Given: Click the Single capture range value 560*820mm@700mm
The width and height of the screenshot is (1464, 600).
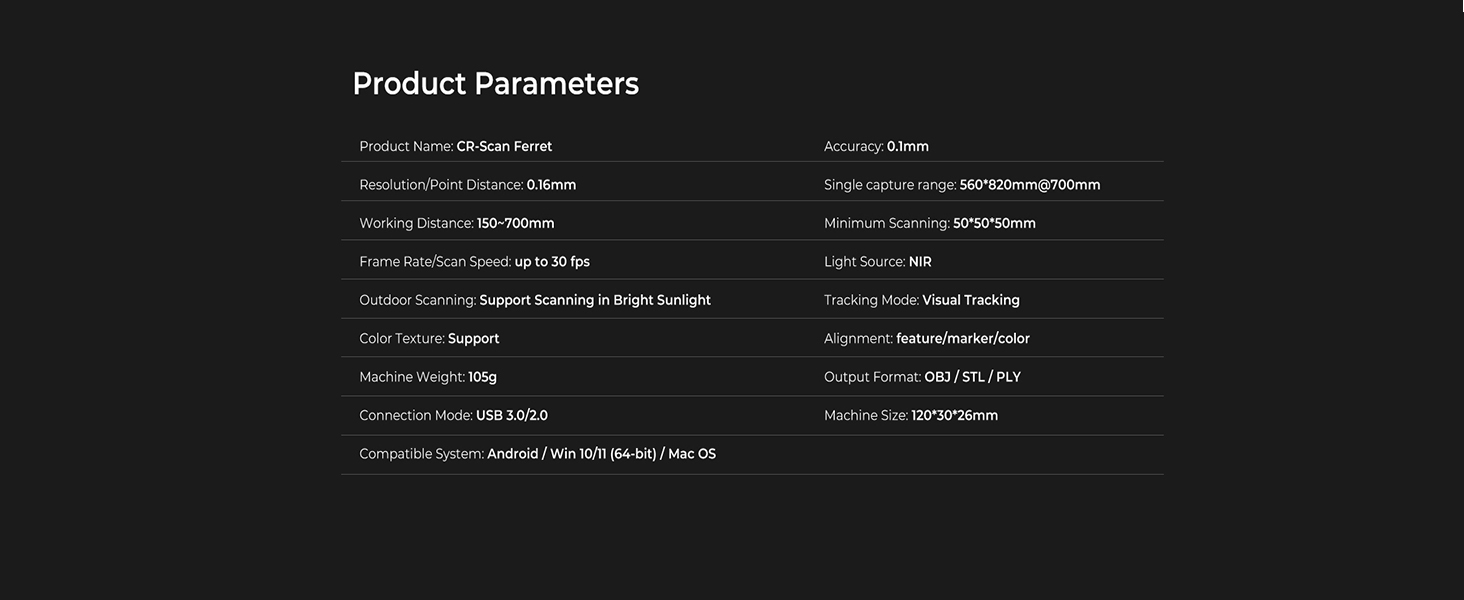Looking at the screenshot, I should [1029, 185].
